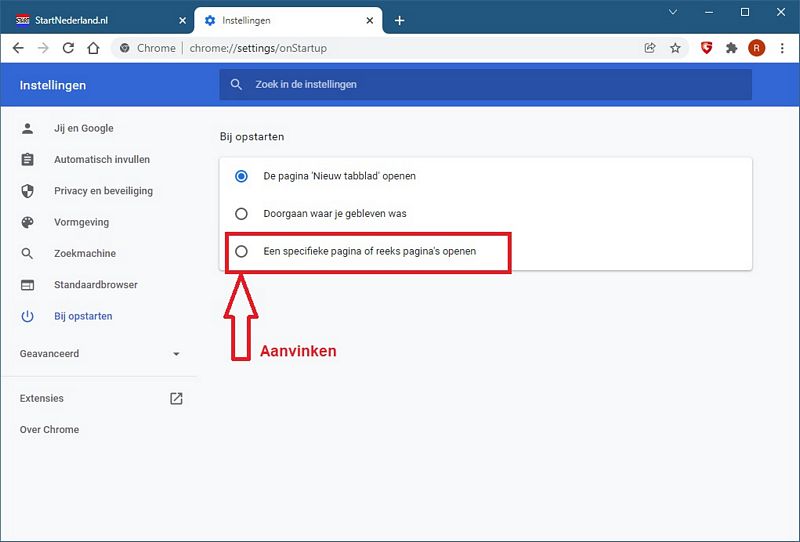This screenshot has height=542, width=800.
Task: Open Chrome's three-dot menu
Action: 782,48
